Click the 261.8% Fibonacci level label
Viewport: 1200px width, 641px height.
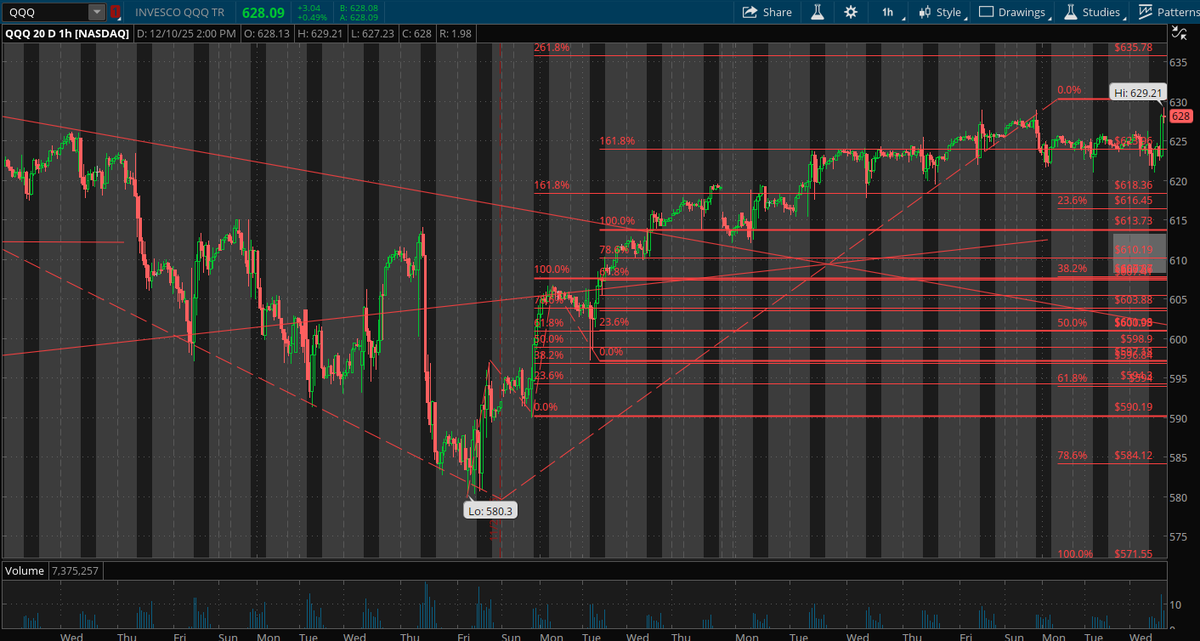click(552, 47)
